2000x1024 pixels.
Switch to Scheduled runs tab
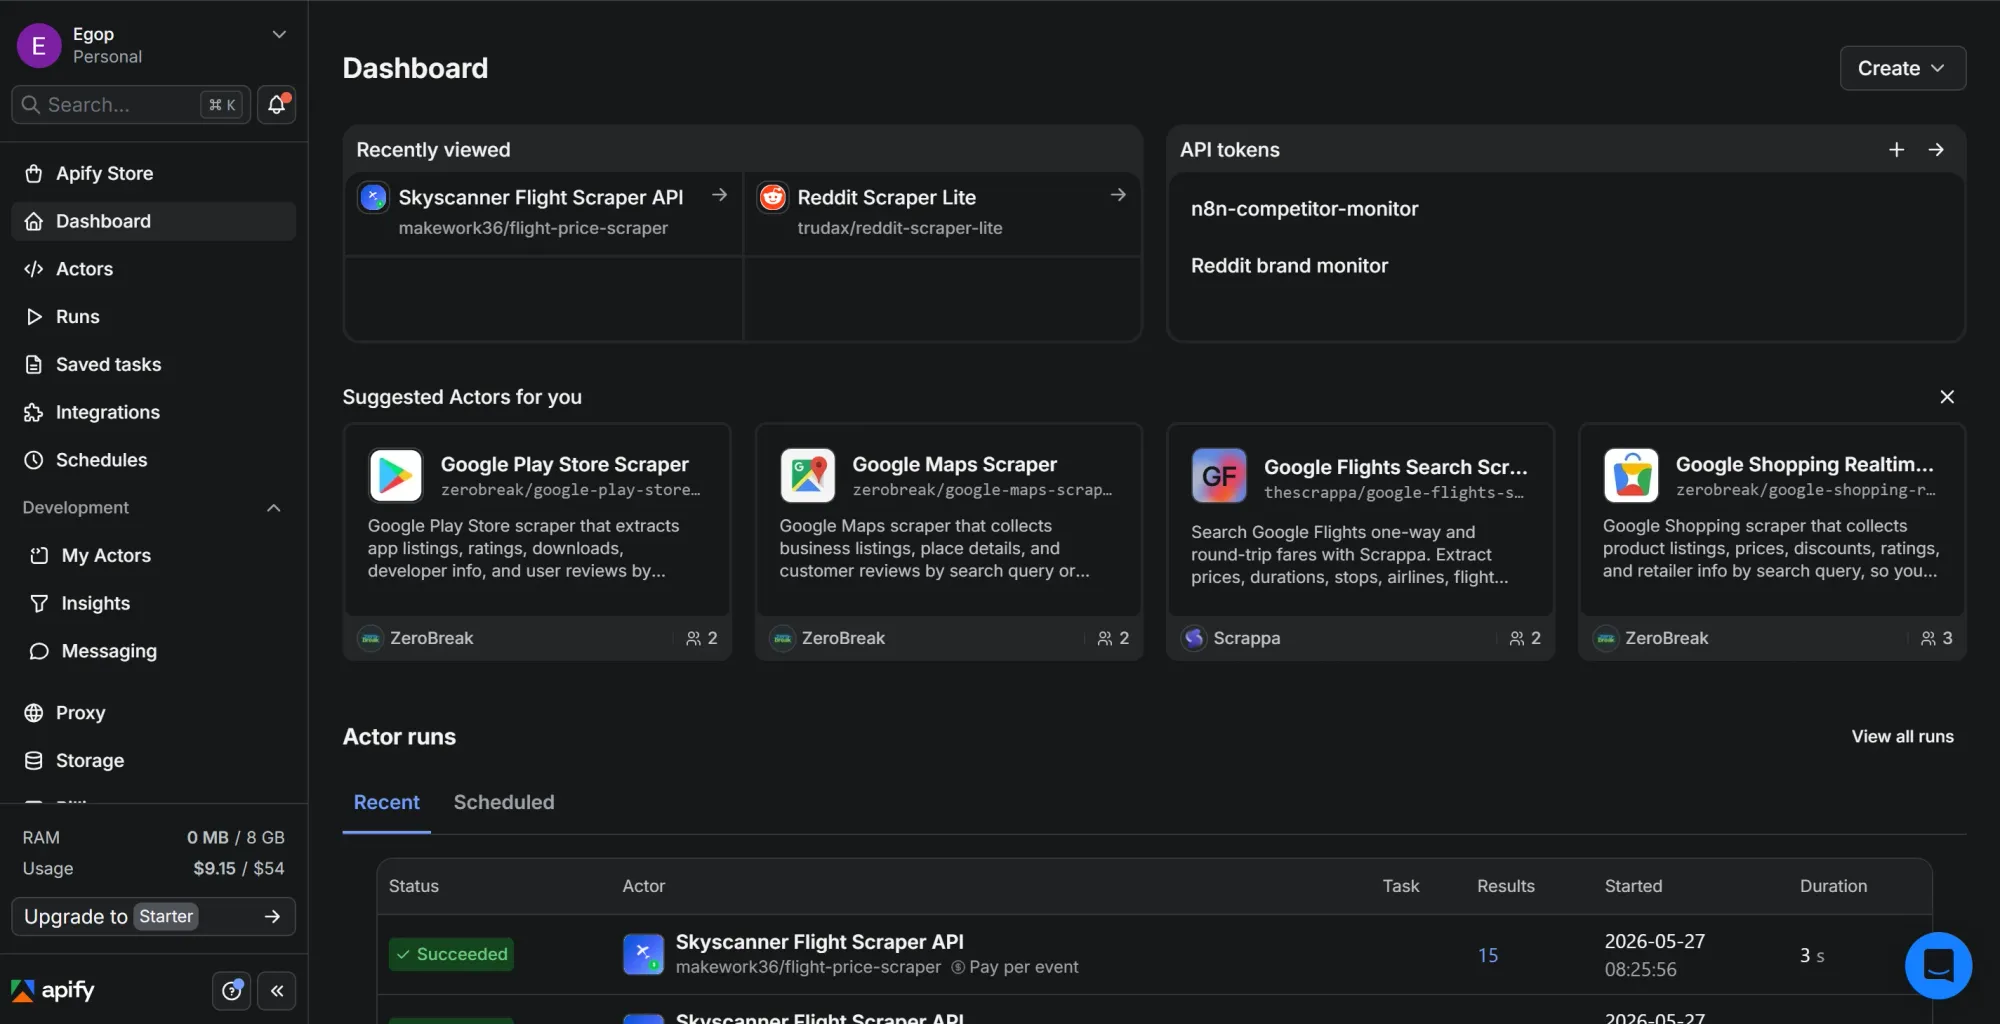(x=504, y=803)
